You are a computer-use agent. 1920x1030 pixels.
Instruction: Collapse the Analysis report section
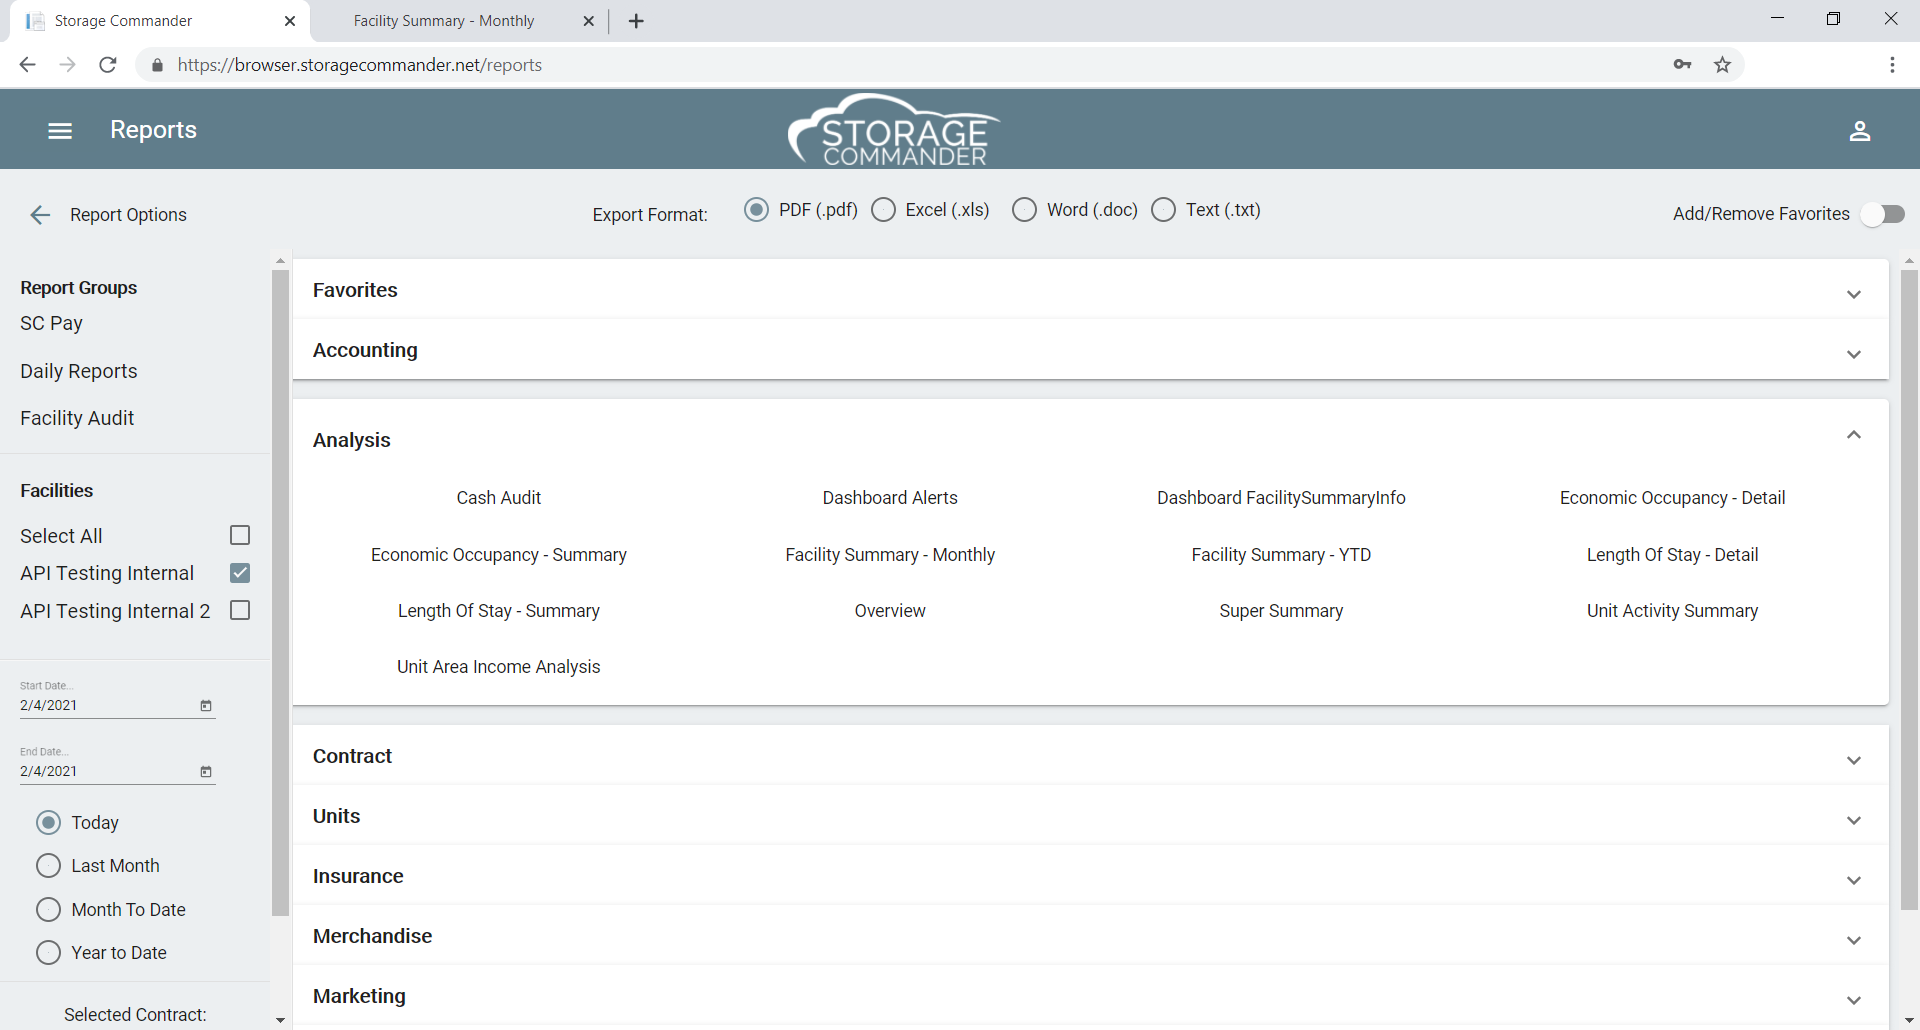click(x=1854, y=435)
